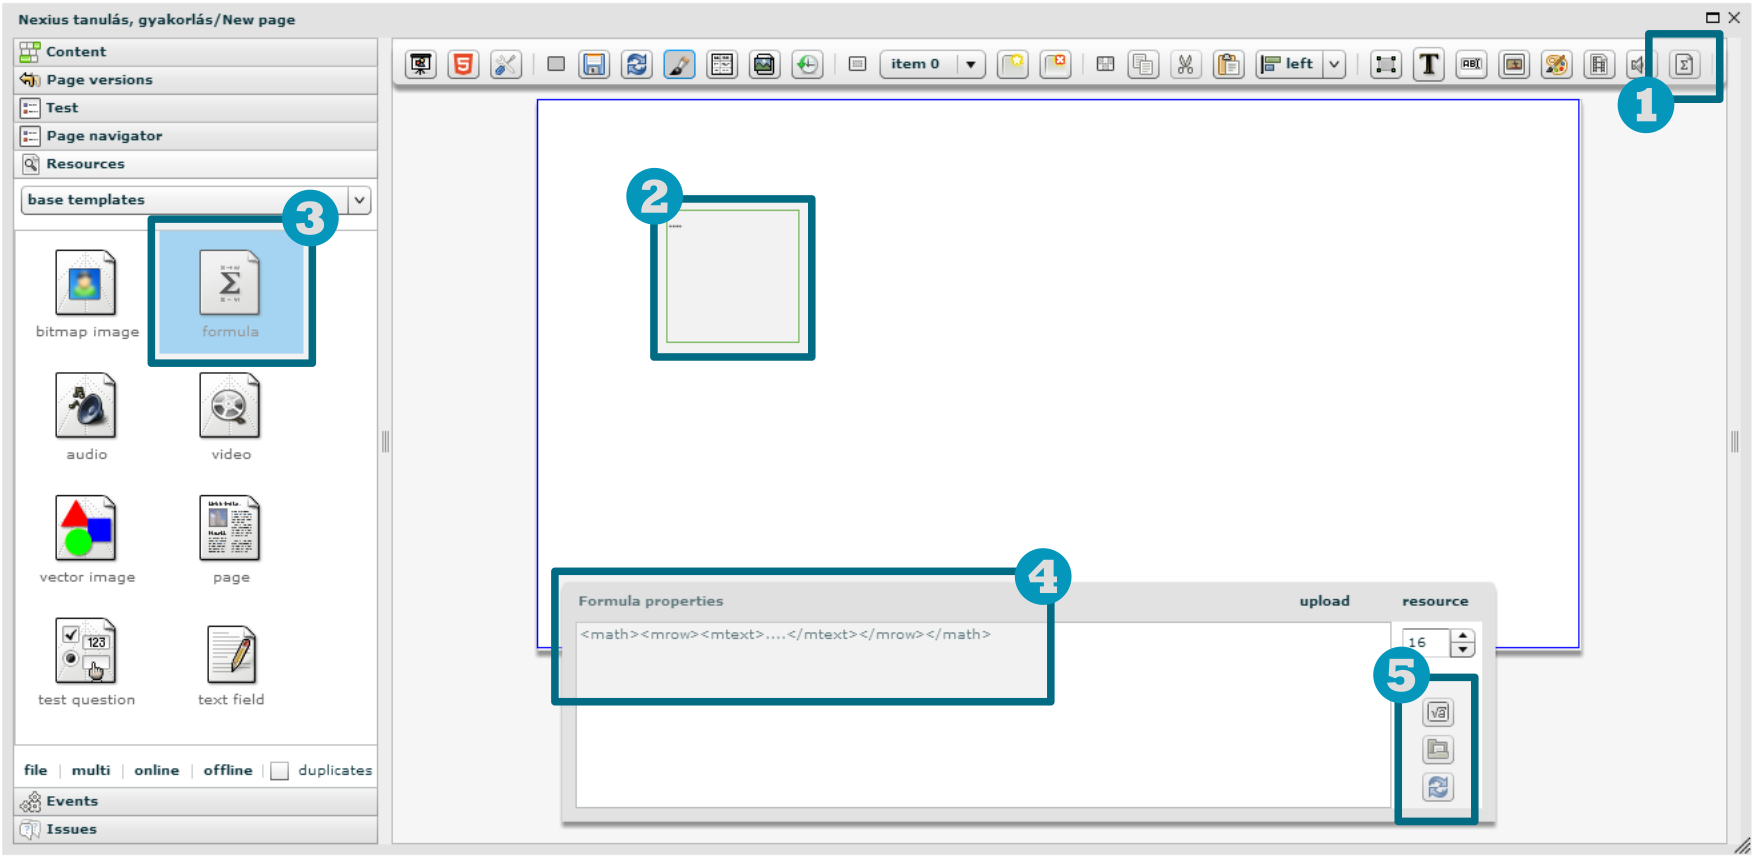Click the HTML5 export icon in toolbar
Image resolution: width=1754 pixels, height=858 pixels.
463,65
